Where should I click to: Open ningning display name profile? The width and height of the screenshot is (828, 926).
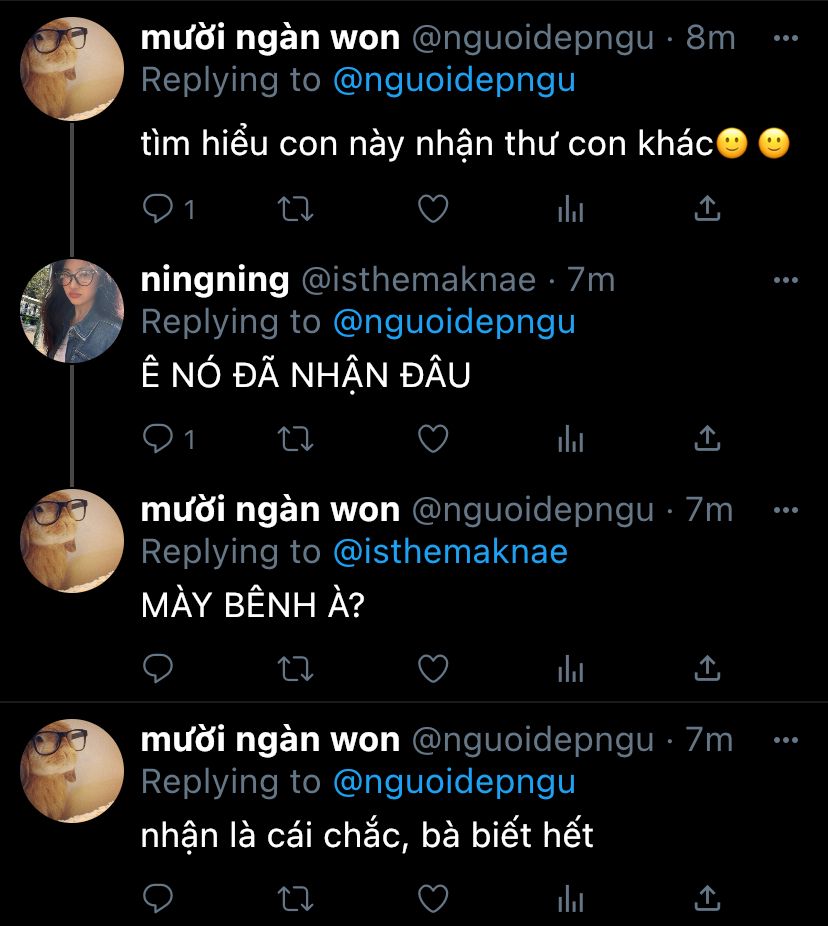(215, 280)
